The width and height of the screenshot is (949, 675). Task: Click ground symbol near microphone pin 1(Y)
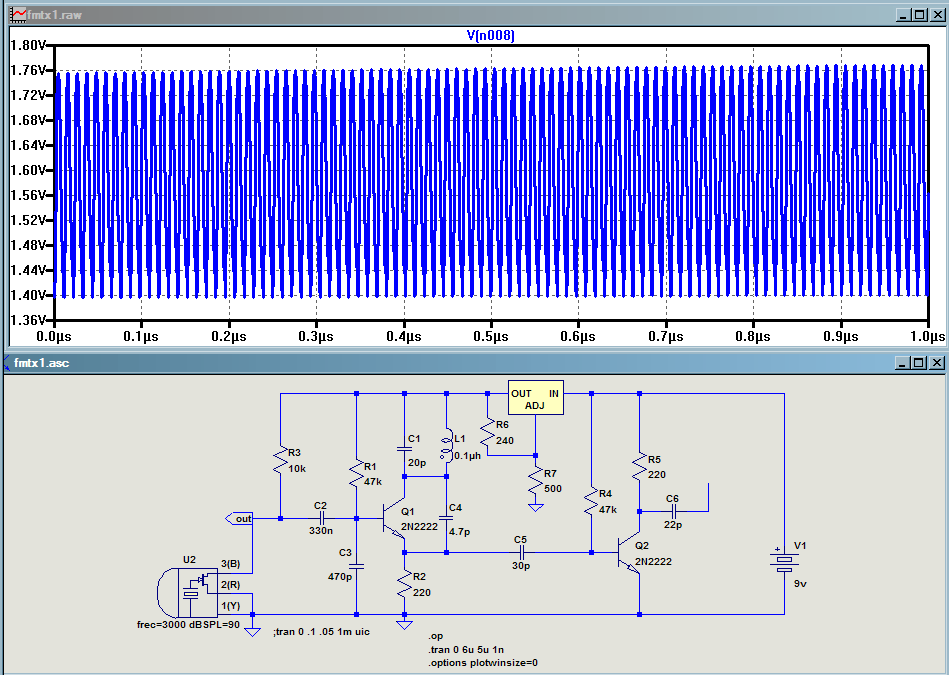tap(252, 632)
